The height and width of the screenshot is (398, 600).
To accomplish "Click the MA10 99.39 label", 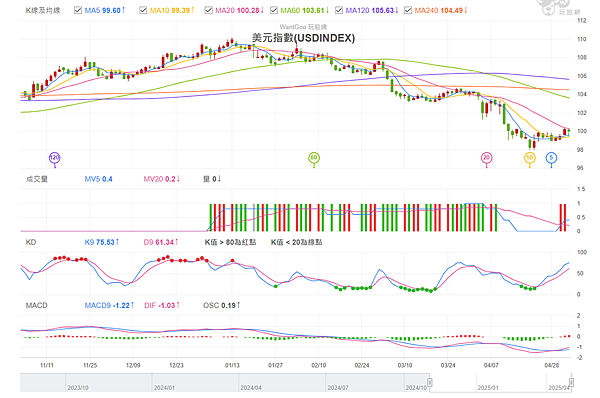I will click(x=172, y=10).
